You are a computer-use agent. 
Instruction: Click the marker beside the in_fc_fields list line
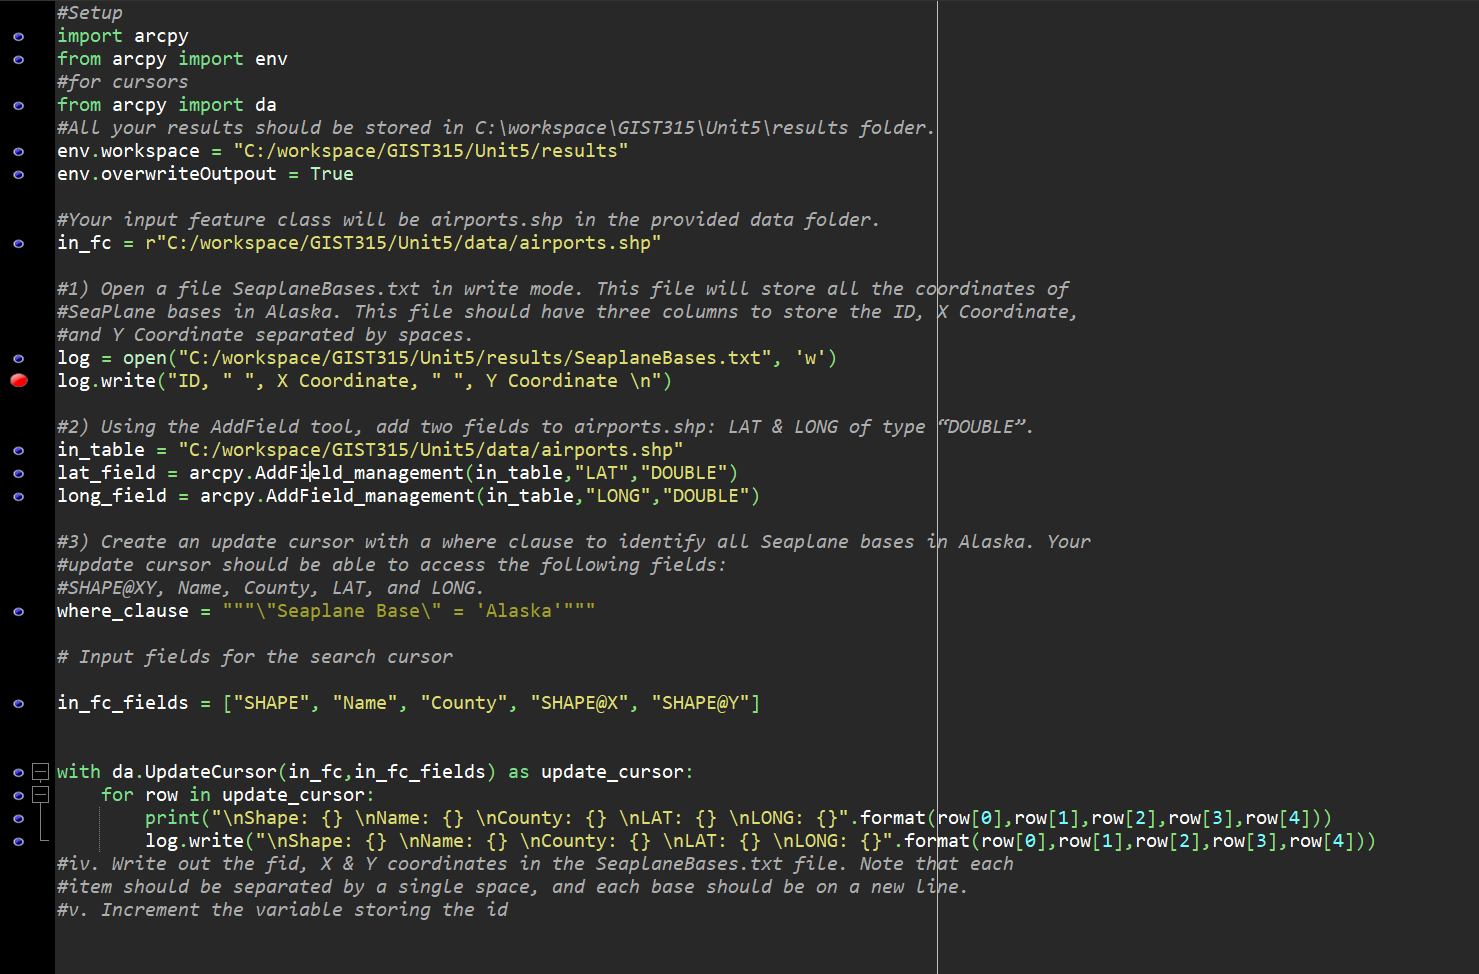pyautogui.click(x=18, y=702)
